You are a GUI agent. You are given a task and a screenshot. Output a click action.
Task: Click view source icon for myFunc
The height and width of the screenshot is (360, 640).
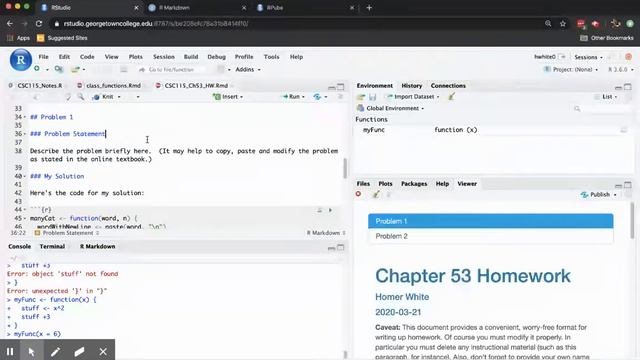(x=624, y=130)
